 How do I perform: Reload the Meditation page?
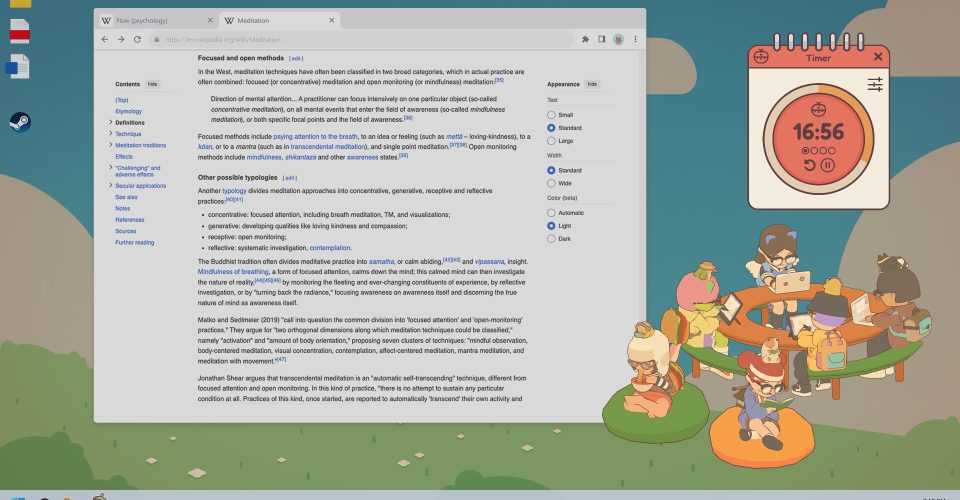click(x=137, y=39)
